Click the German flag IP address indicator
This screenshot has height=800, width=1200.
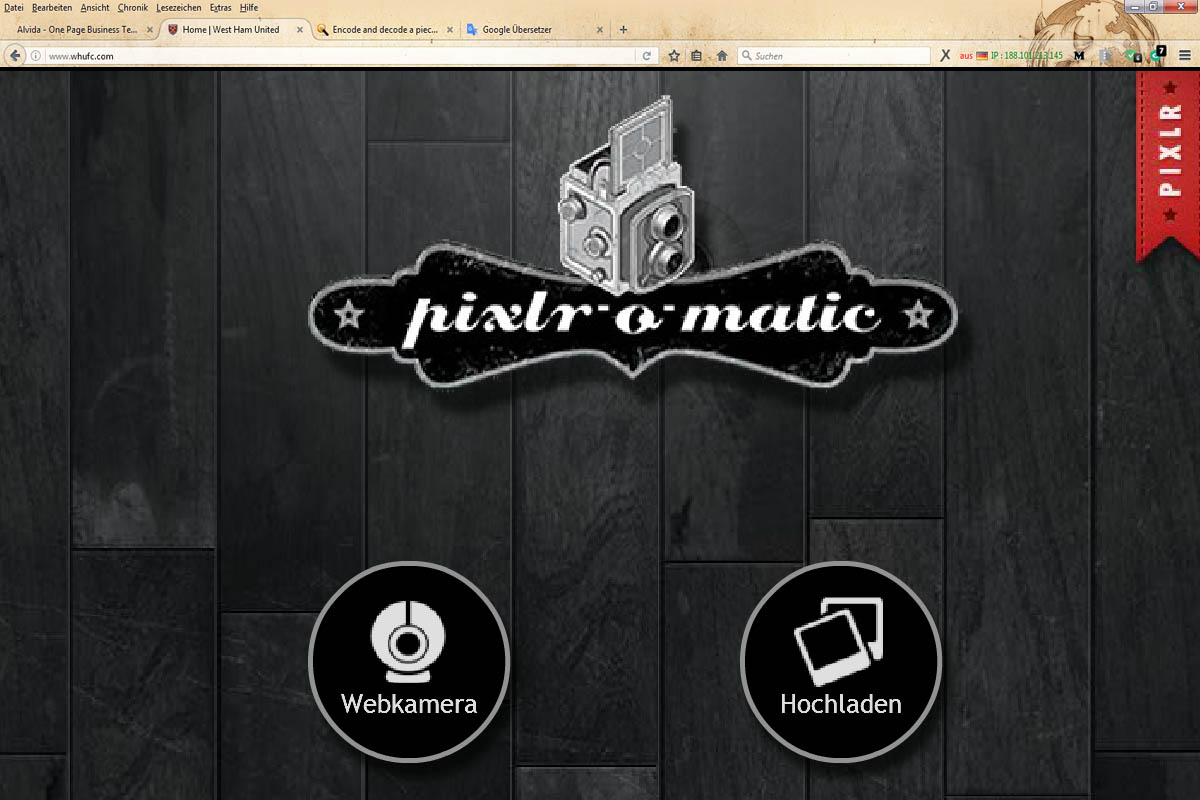click(x=1010, y=56)
